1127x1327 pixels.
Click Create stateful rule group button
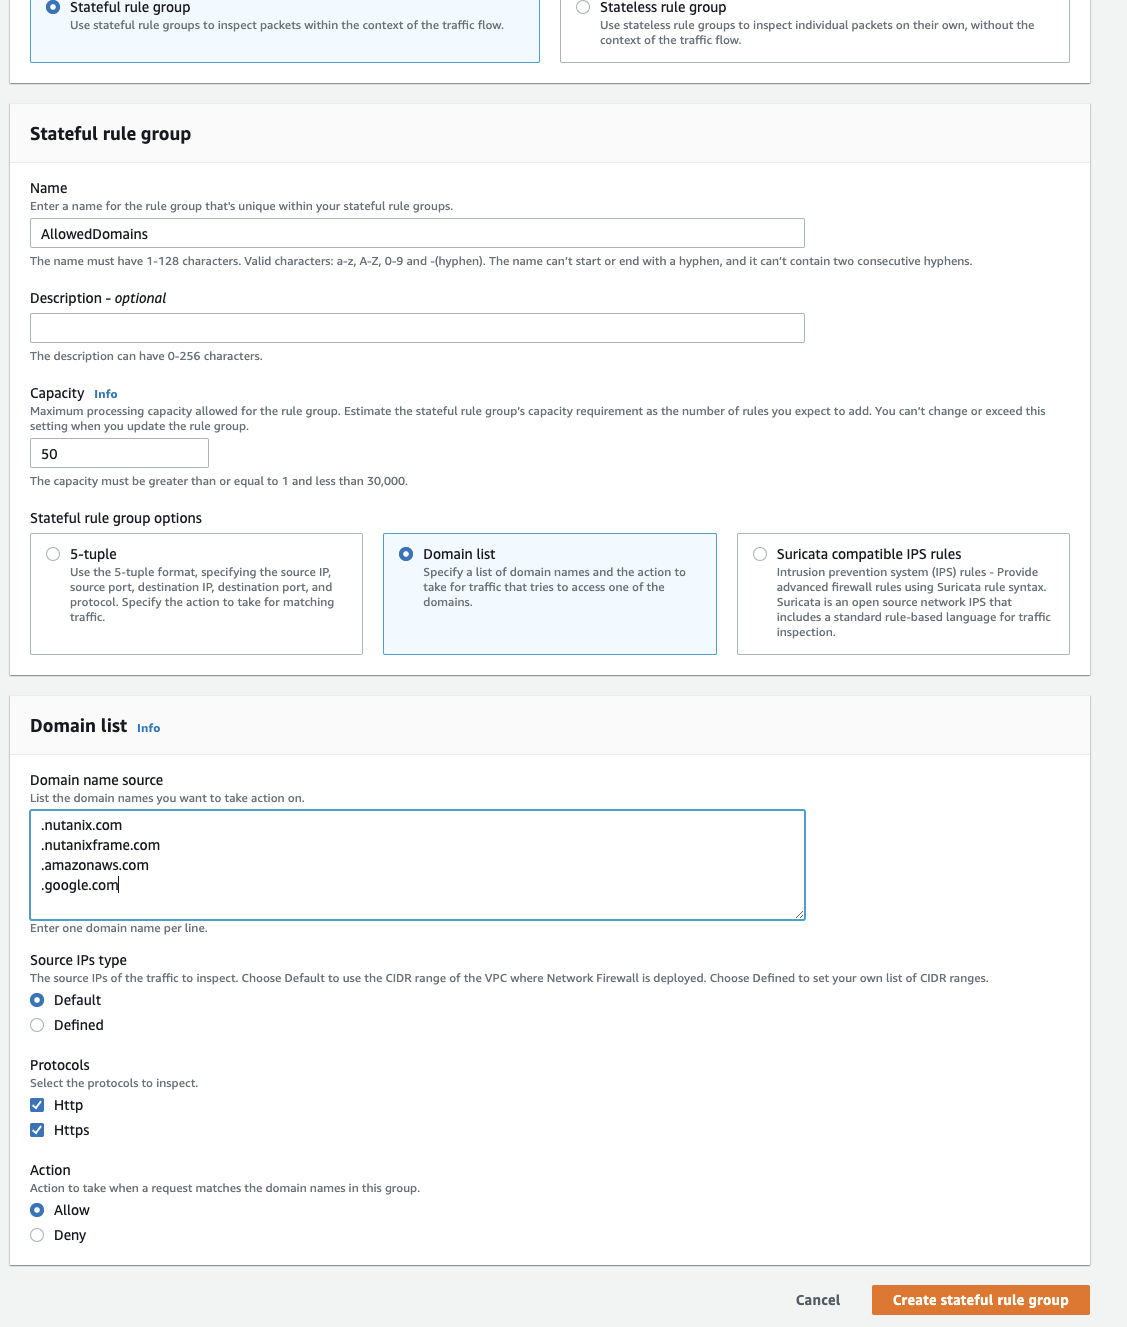(x=980, y=1300)
